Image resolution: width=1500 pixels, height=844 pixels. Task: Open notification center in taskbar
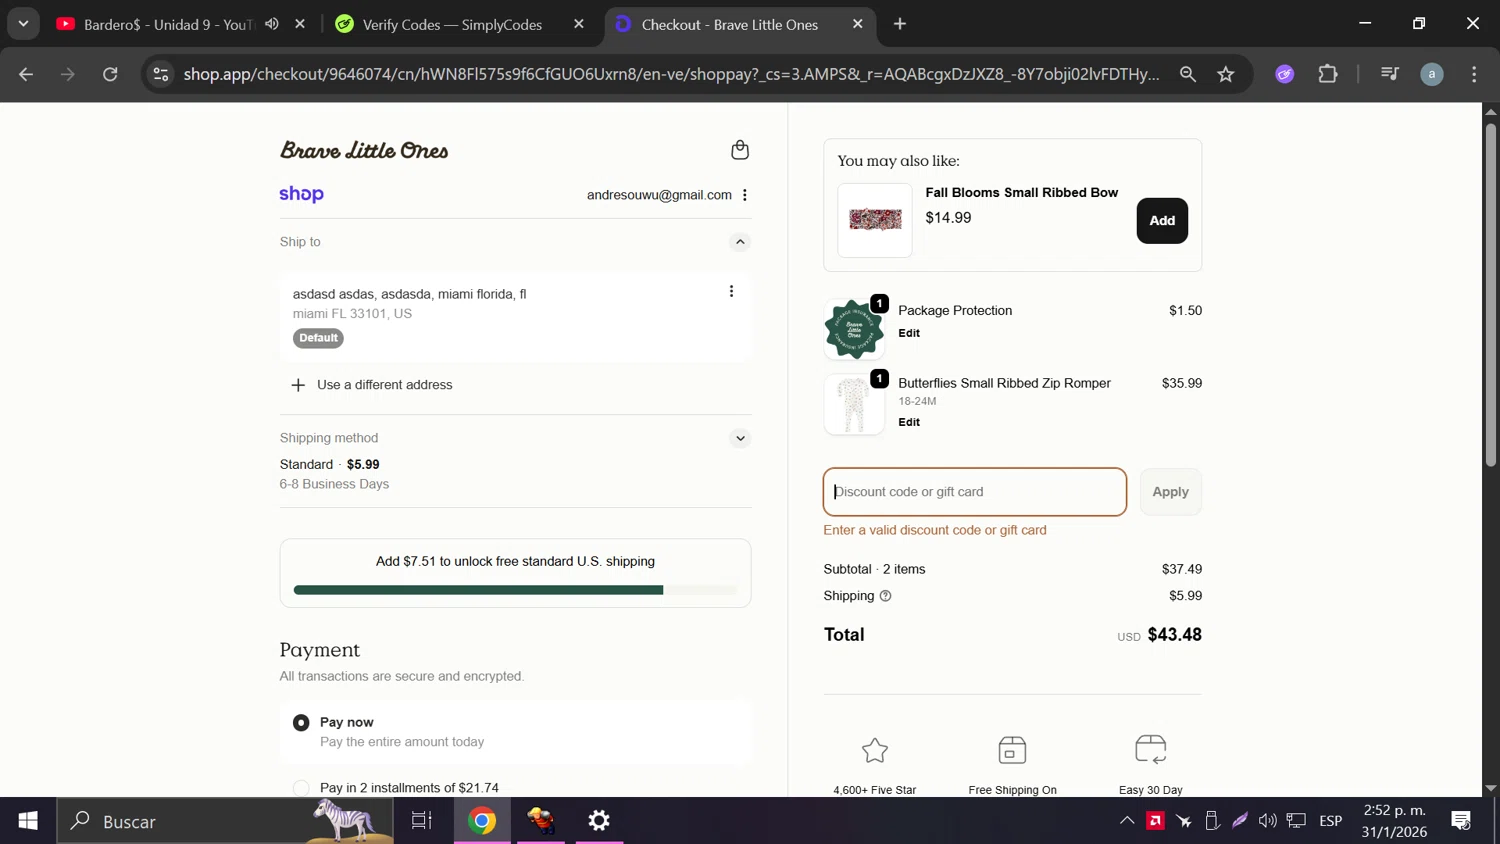pyautogui.click(x=1461, y=821)
